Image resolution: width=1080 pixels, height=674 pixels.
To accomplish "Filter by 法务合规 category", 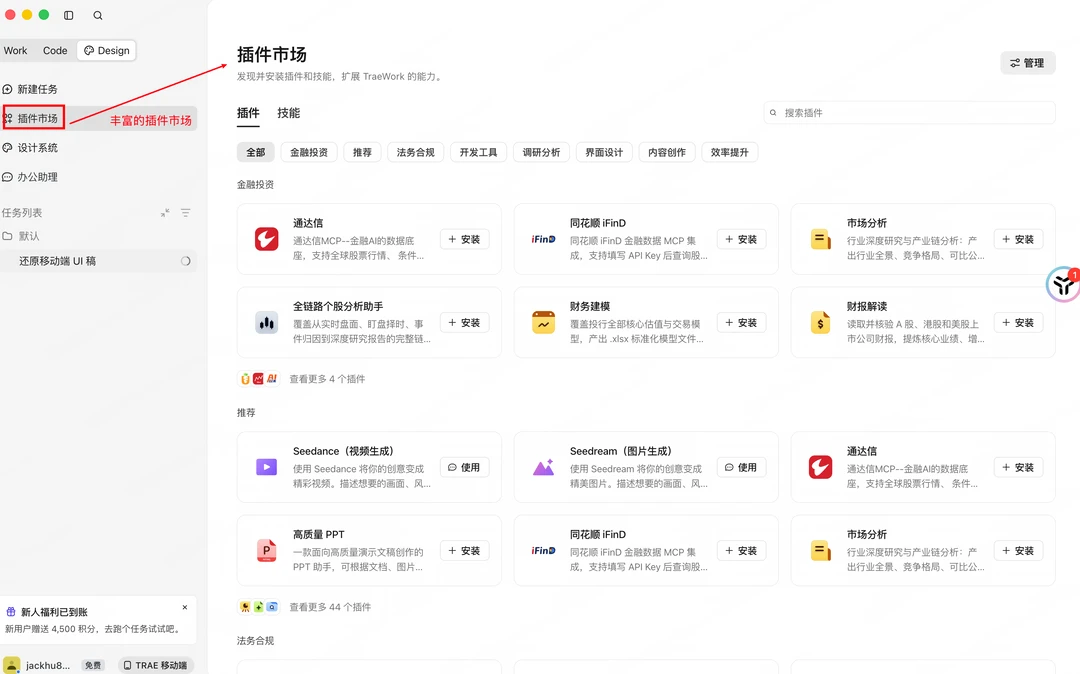I will point(415,152).
